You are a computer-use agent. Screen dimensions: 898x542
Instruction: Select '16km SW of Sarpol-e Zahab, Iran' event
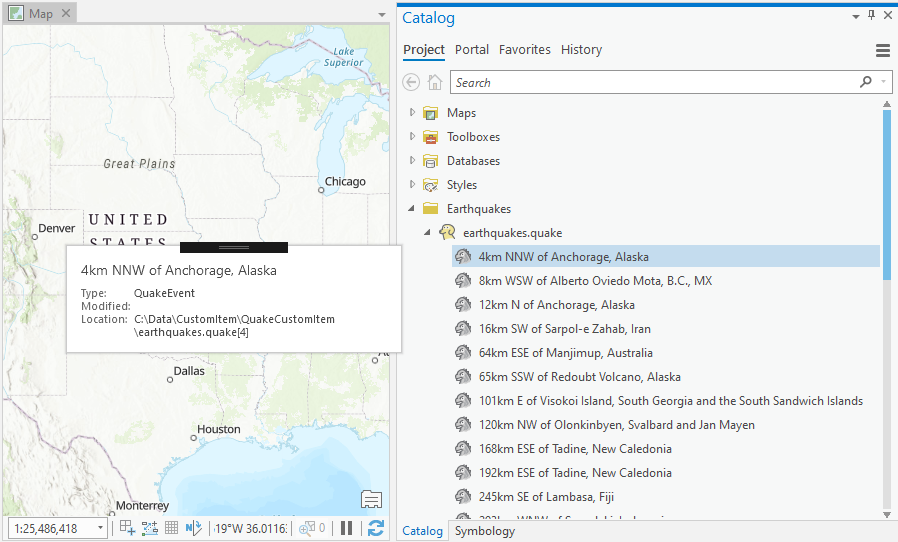(565, 329)
